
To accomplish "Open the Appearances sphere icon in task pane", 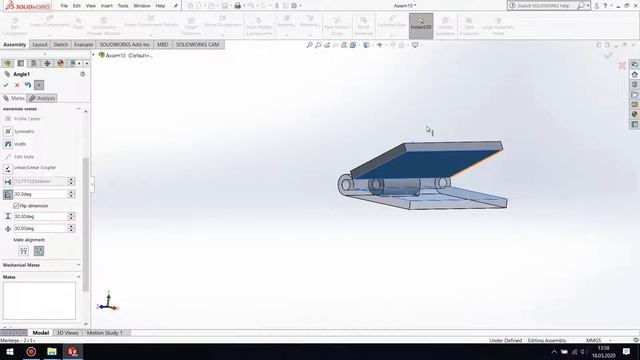I will [634, 114].
